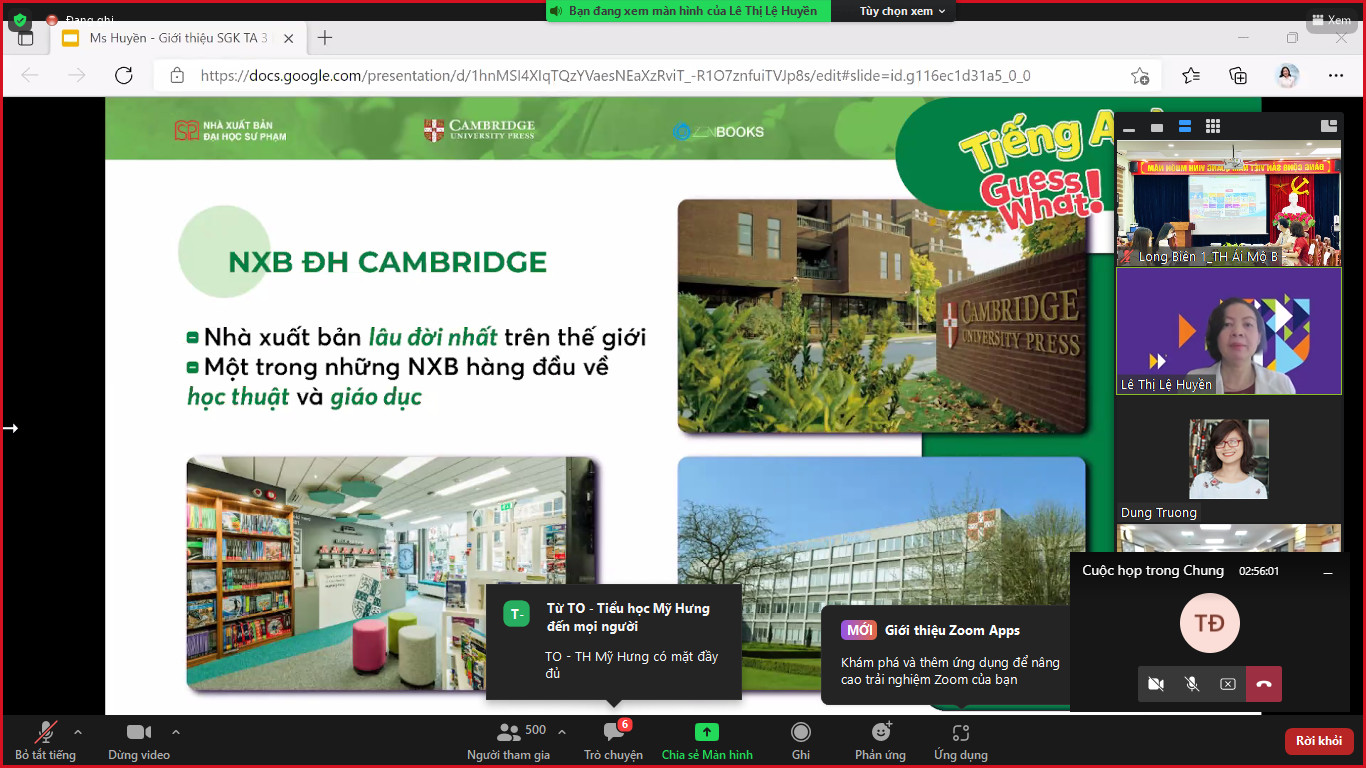Click the Ghi record icon
The height and width of the screenshot is (768, 1366).
coord(800,733)
